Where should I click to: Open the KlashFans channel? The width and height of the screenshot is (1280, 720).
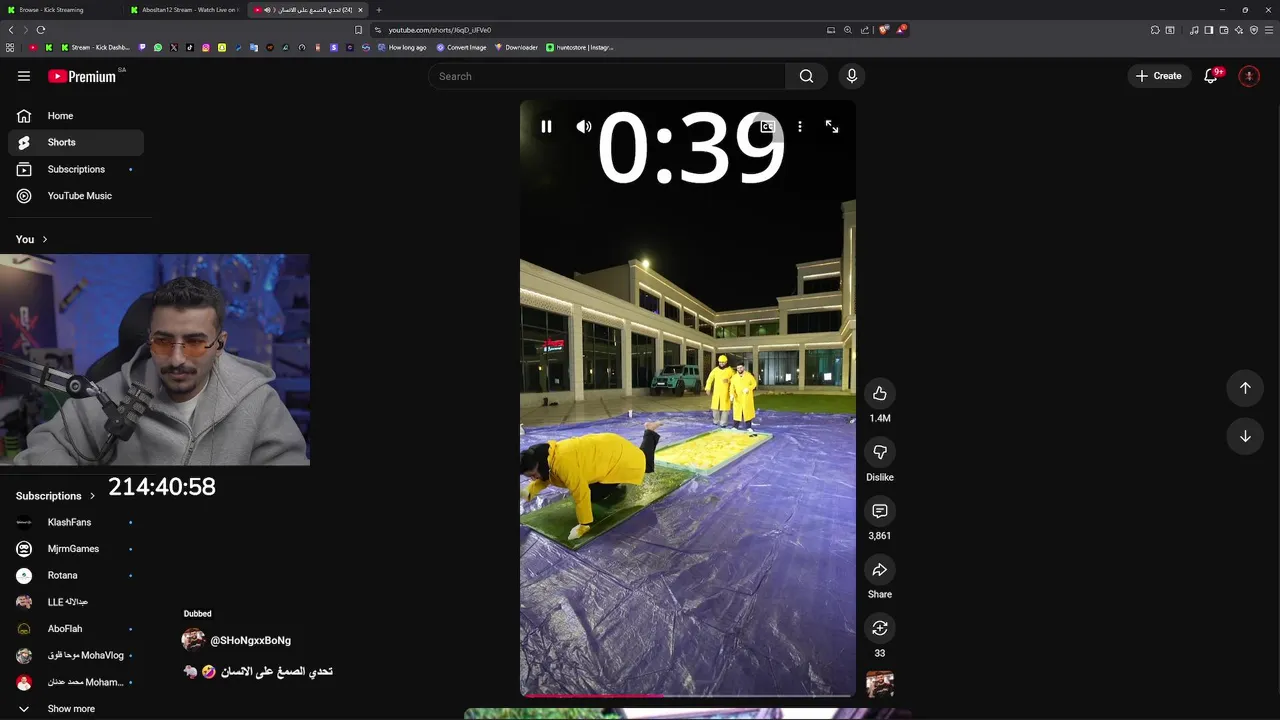click(76, 522)
